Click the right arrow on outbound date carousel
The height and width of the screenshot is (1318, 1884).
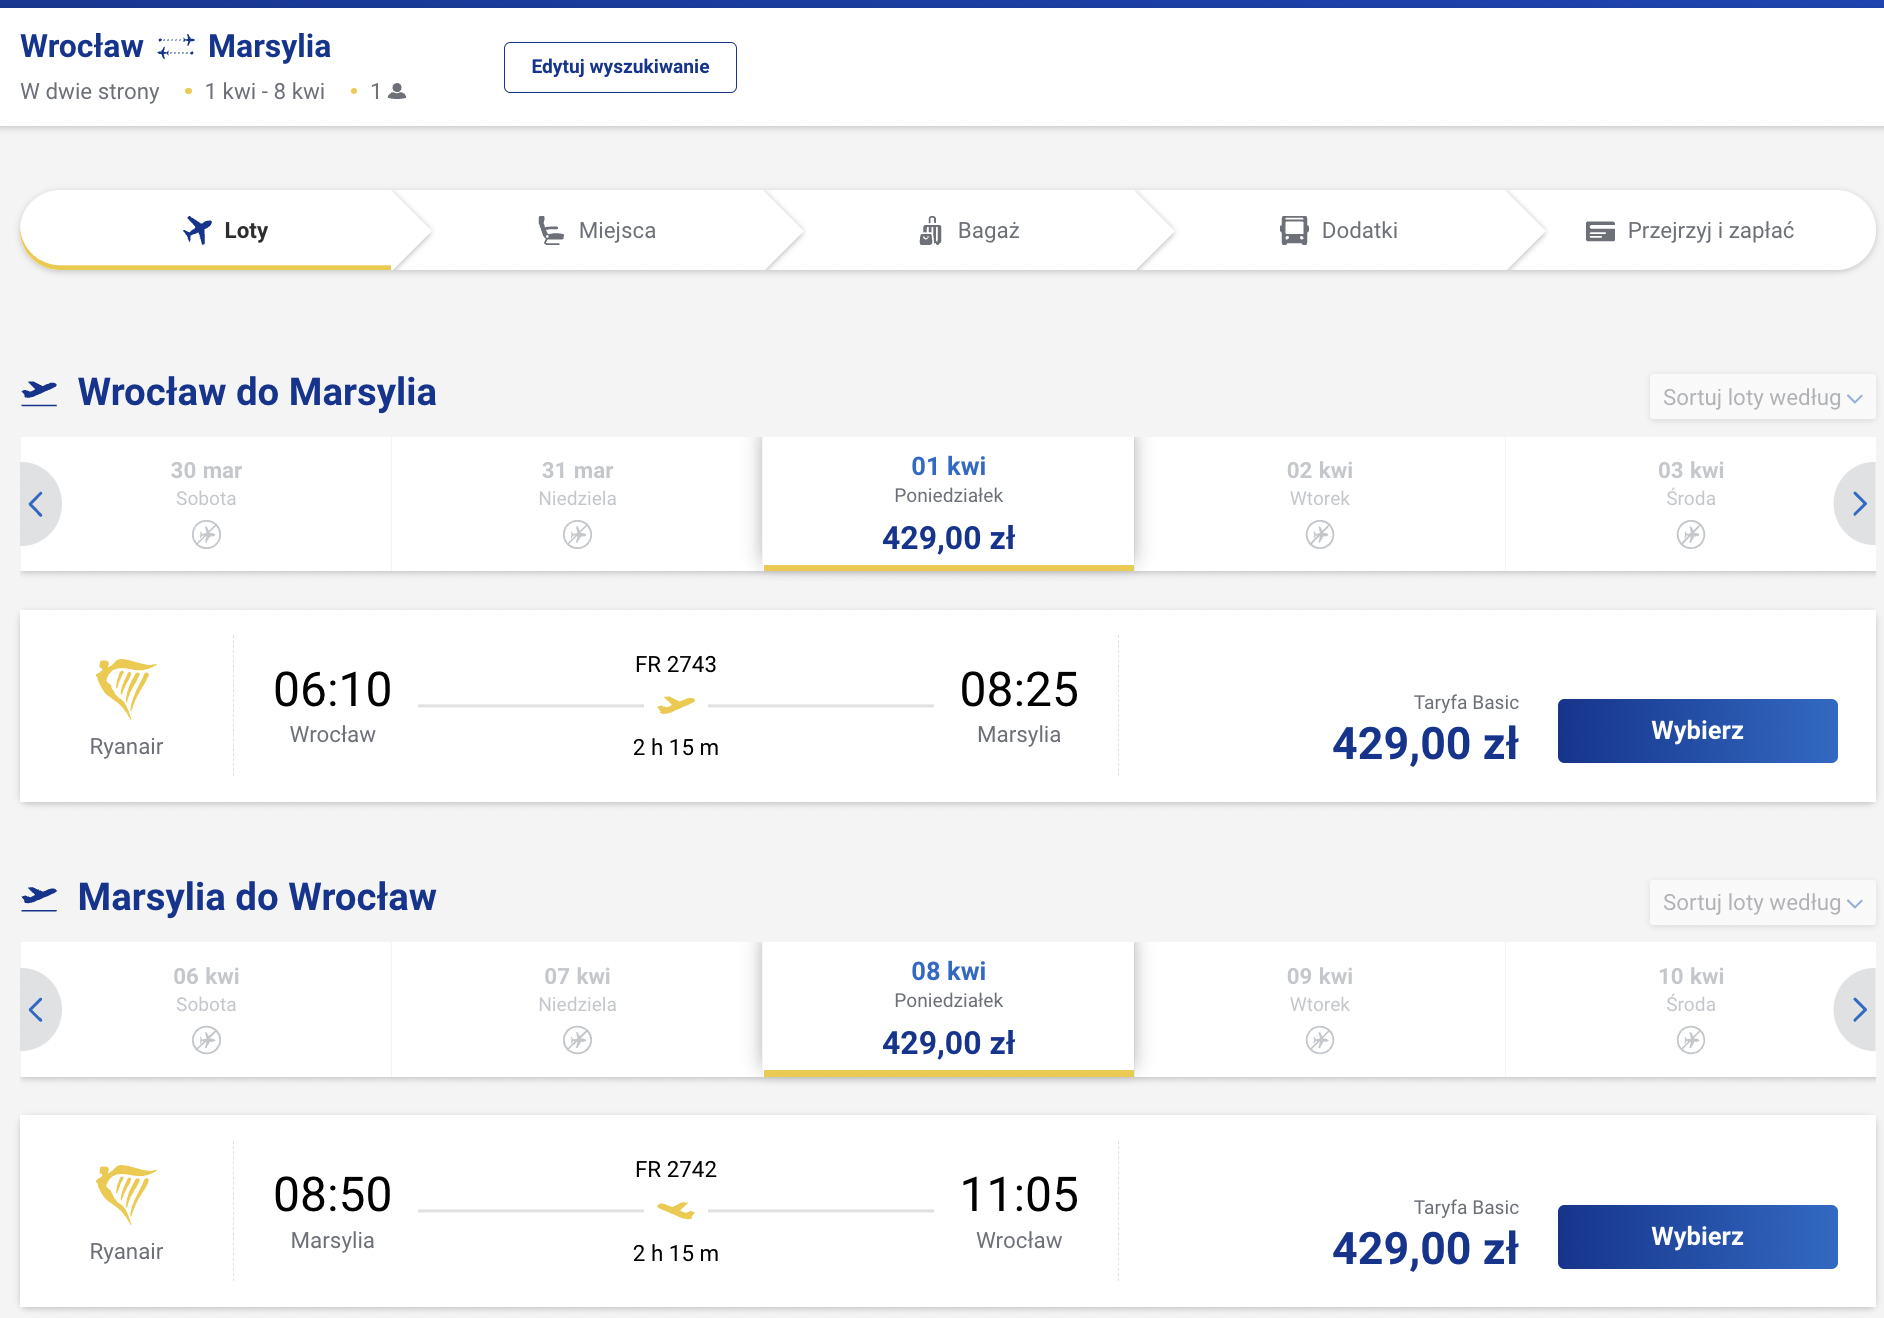1858,504
